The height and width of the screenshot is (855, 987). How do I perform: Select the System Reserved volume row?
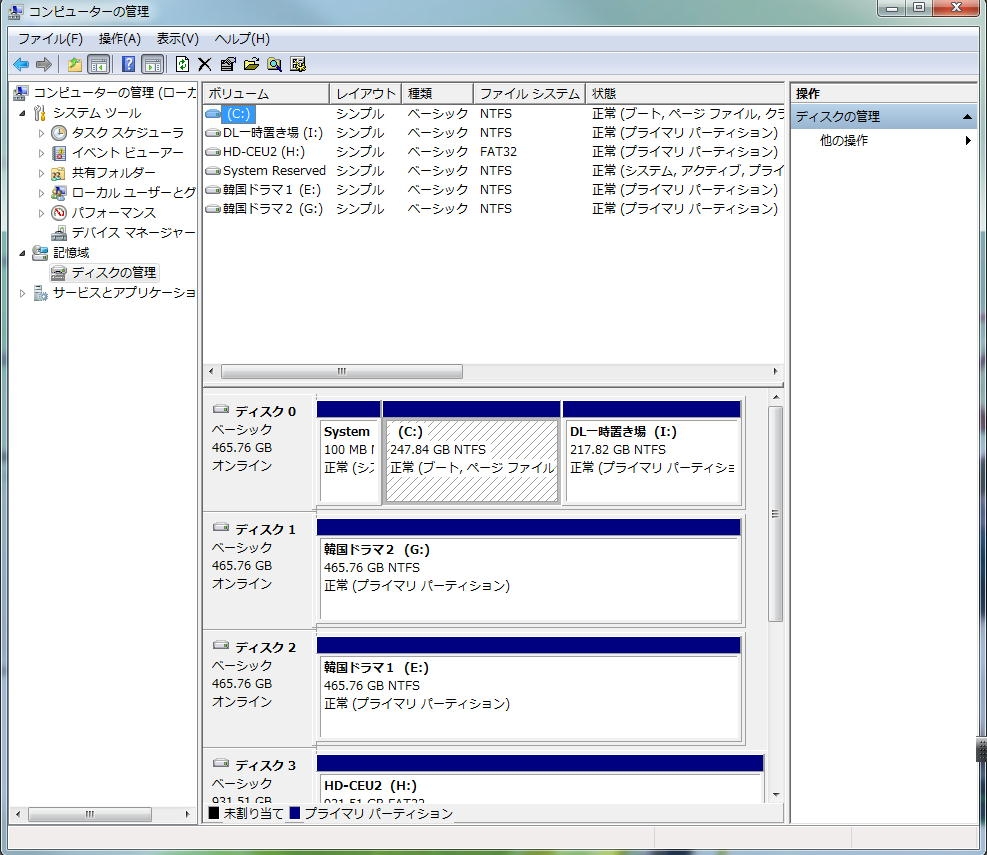click(x=494, y=171)
